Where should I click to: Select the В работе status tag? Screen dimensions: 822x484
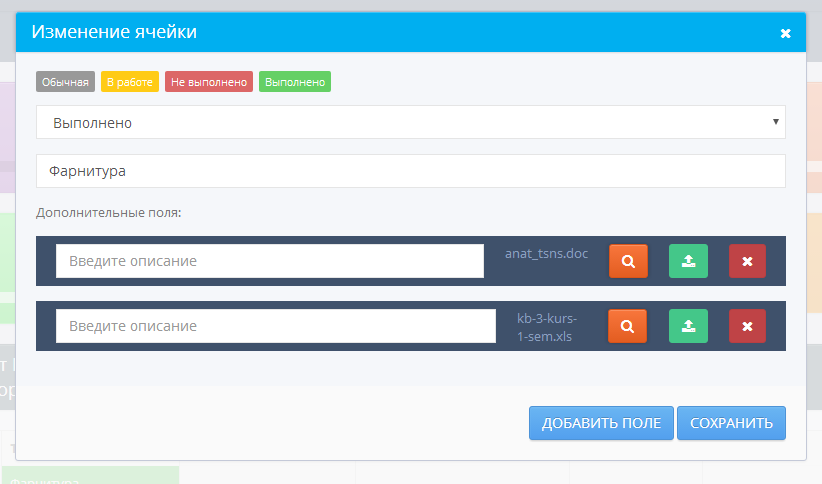[129, 82]
